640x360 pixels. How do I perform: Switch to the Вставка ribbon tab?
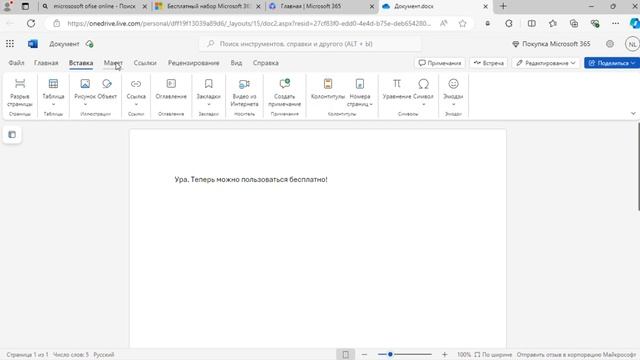pos(81,63)
